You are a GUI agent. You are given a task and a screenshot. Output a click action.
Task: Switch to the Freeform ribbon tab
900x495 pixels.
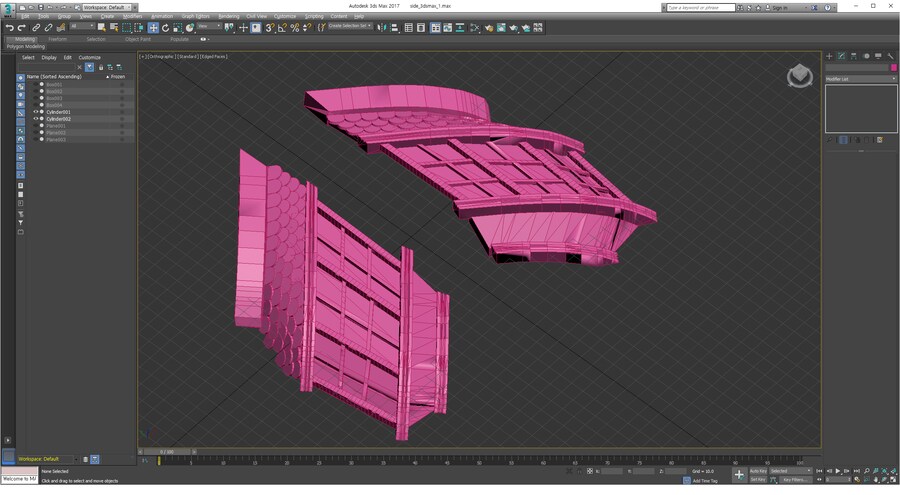tap(57, 39)
